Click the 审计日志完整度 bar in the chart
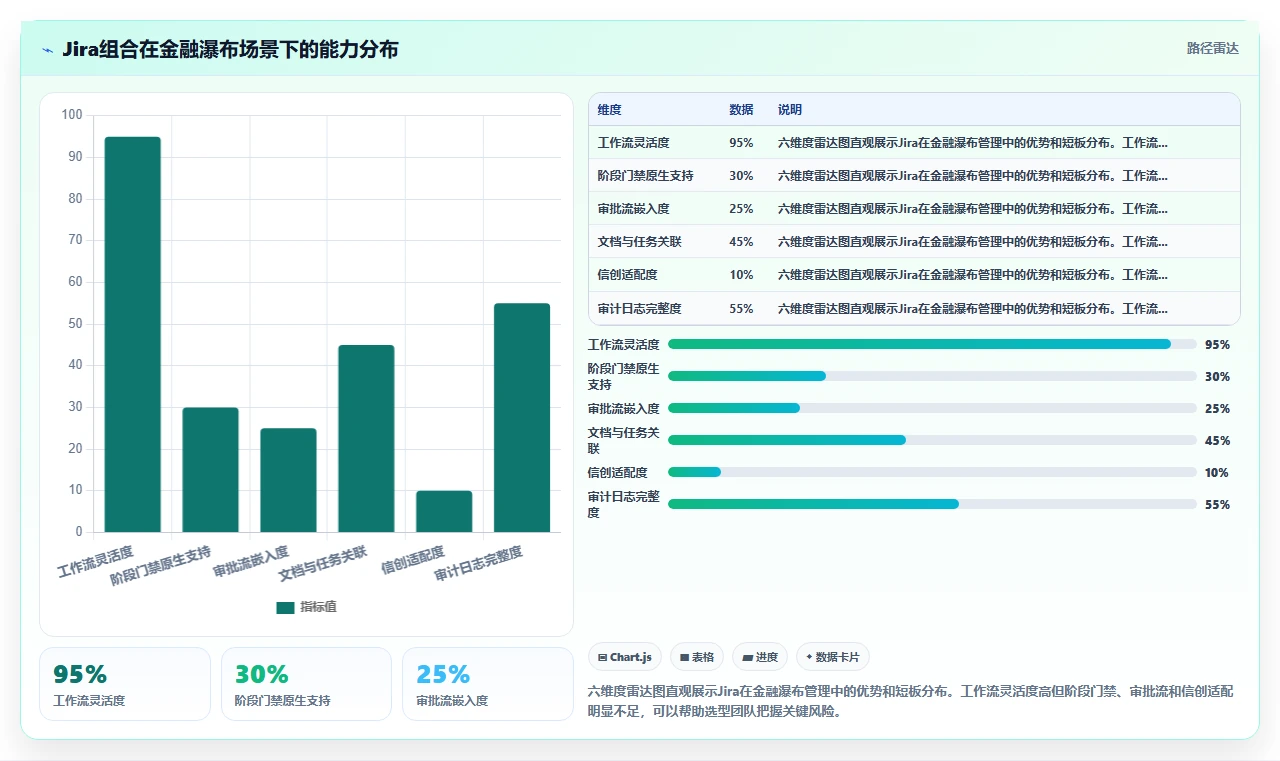The height and width of the screenshot is (761, 1280). pos(522,417)
